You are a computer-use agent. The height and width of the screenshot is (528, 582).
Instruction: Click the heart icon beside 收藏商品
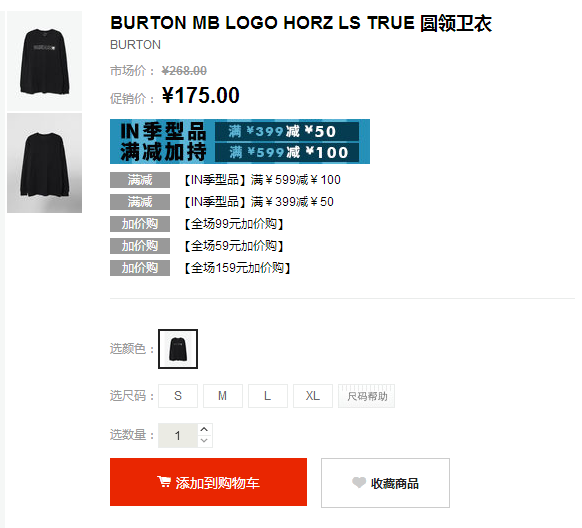click(359, 482)
